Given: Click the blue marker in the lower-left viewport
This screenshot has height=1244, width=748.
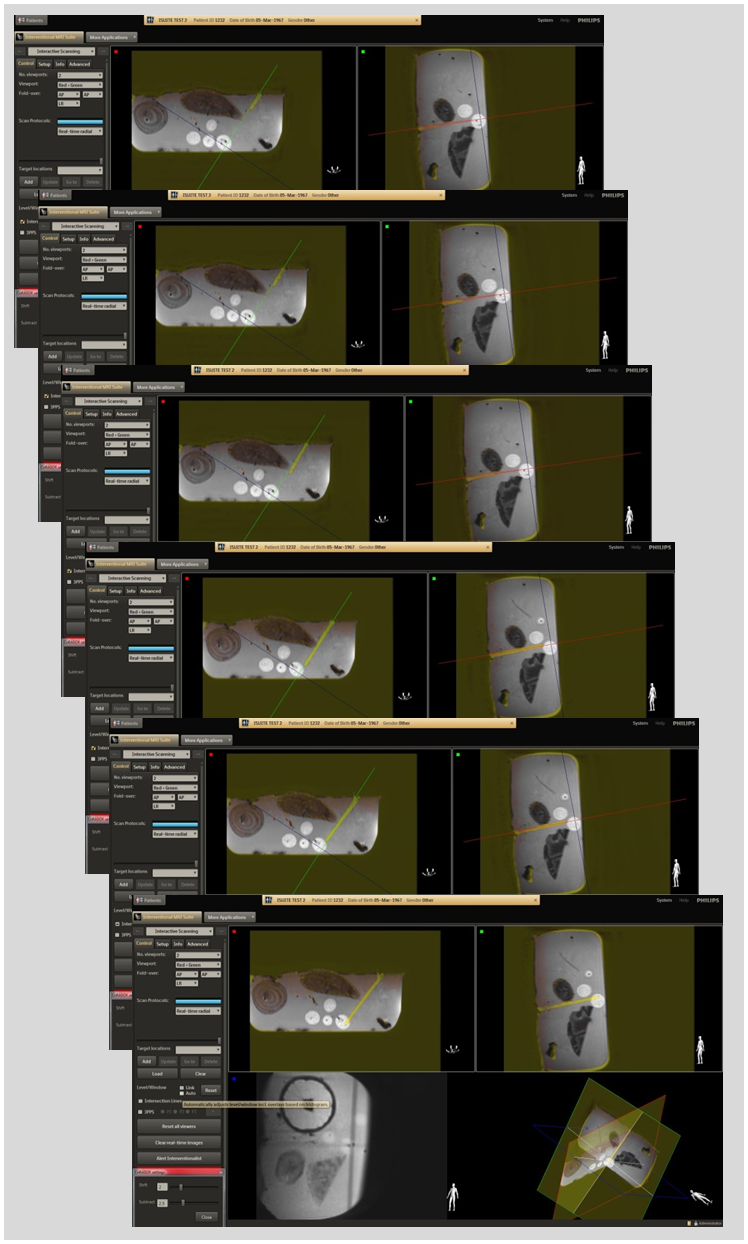Looking at the screenshot, I should pyautogui.click(x=233, y=1079).
